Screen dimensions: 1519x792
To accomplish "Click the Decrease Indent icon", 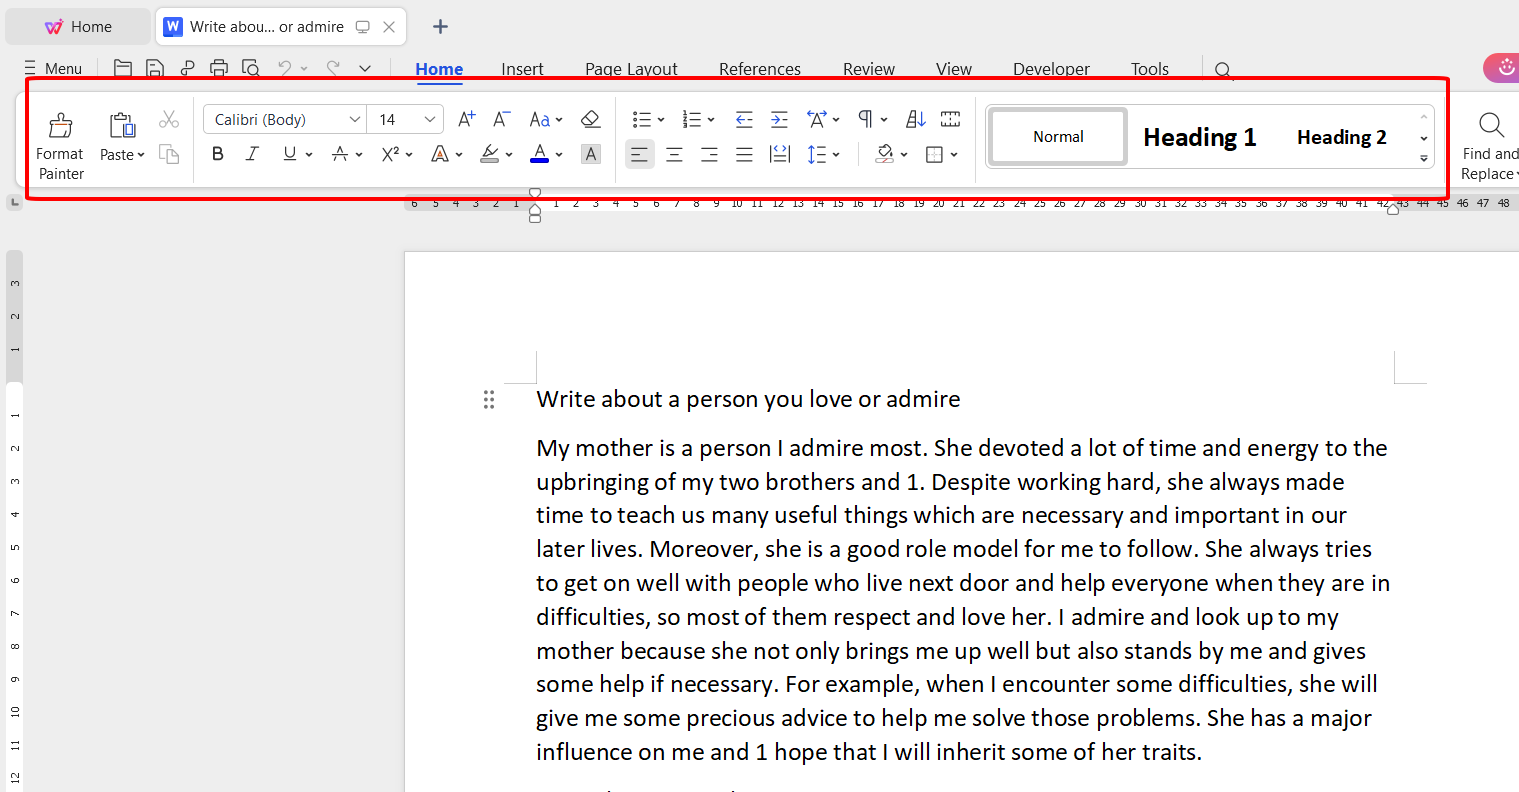I will tap(743, 119).
